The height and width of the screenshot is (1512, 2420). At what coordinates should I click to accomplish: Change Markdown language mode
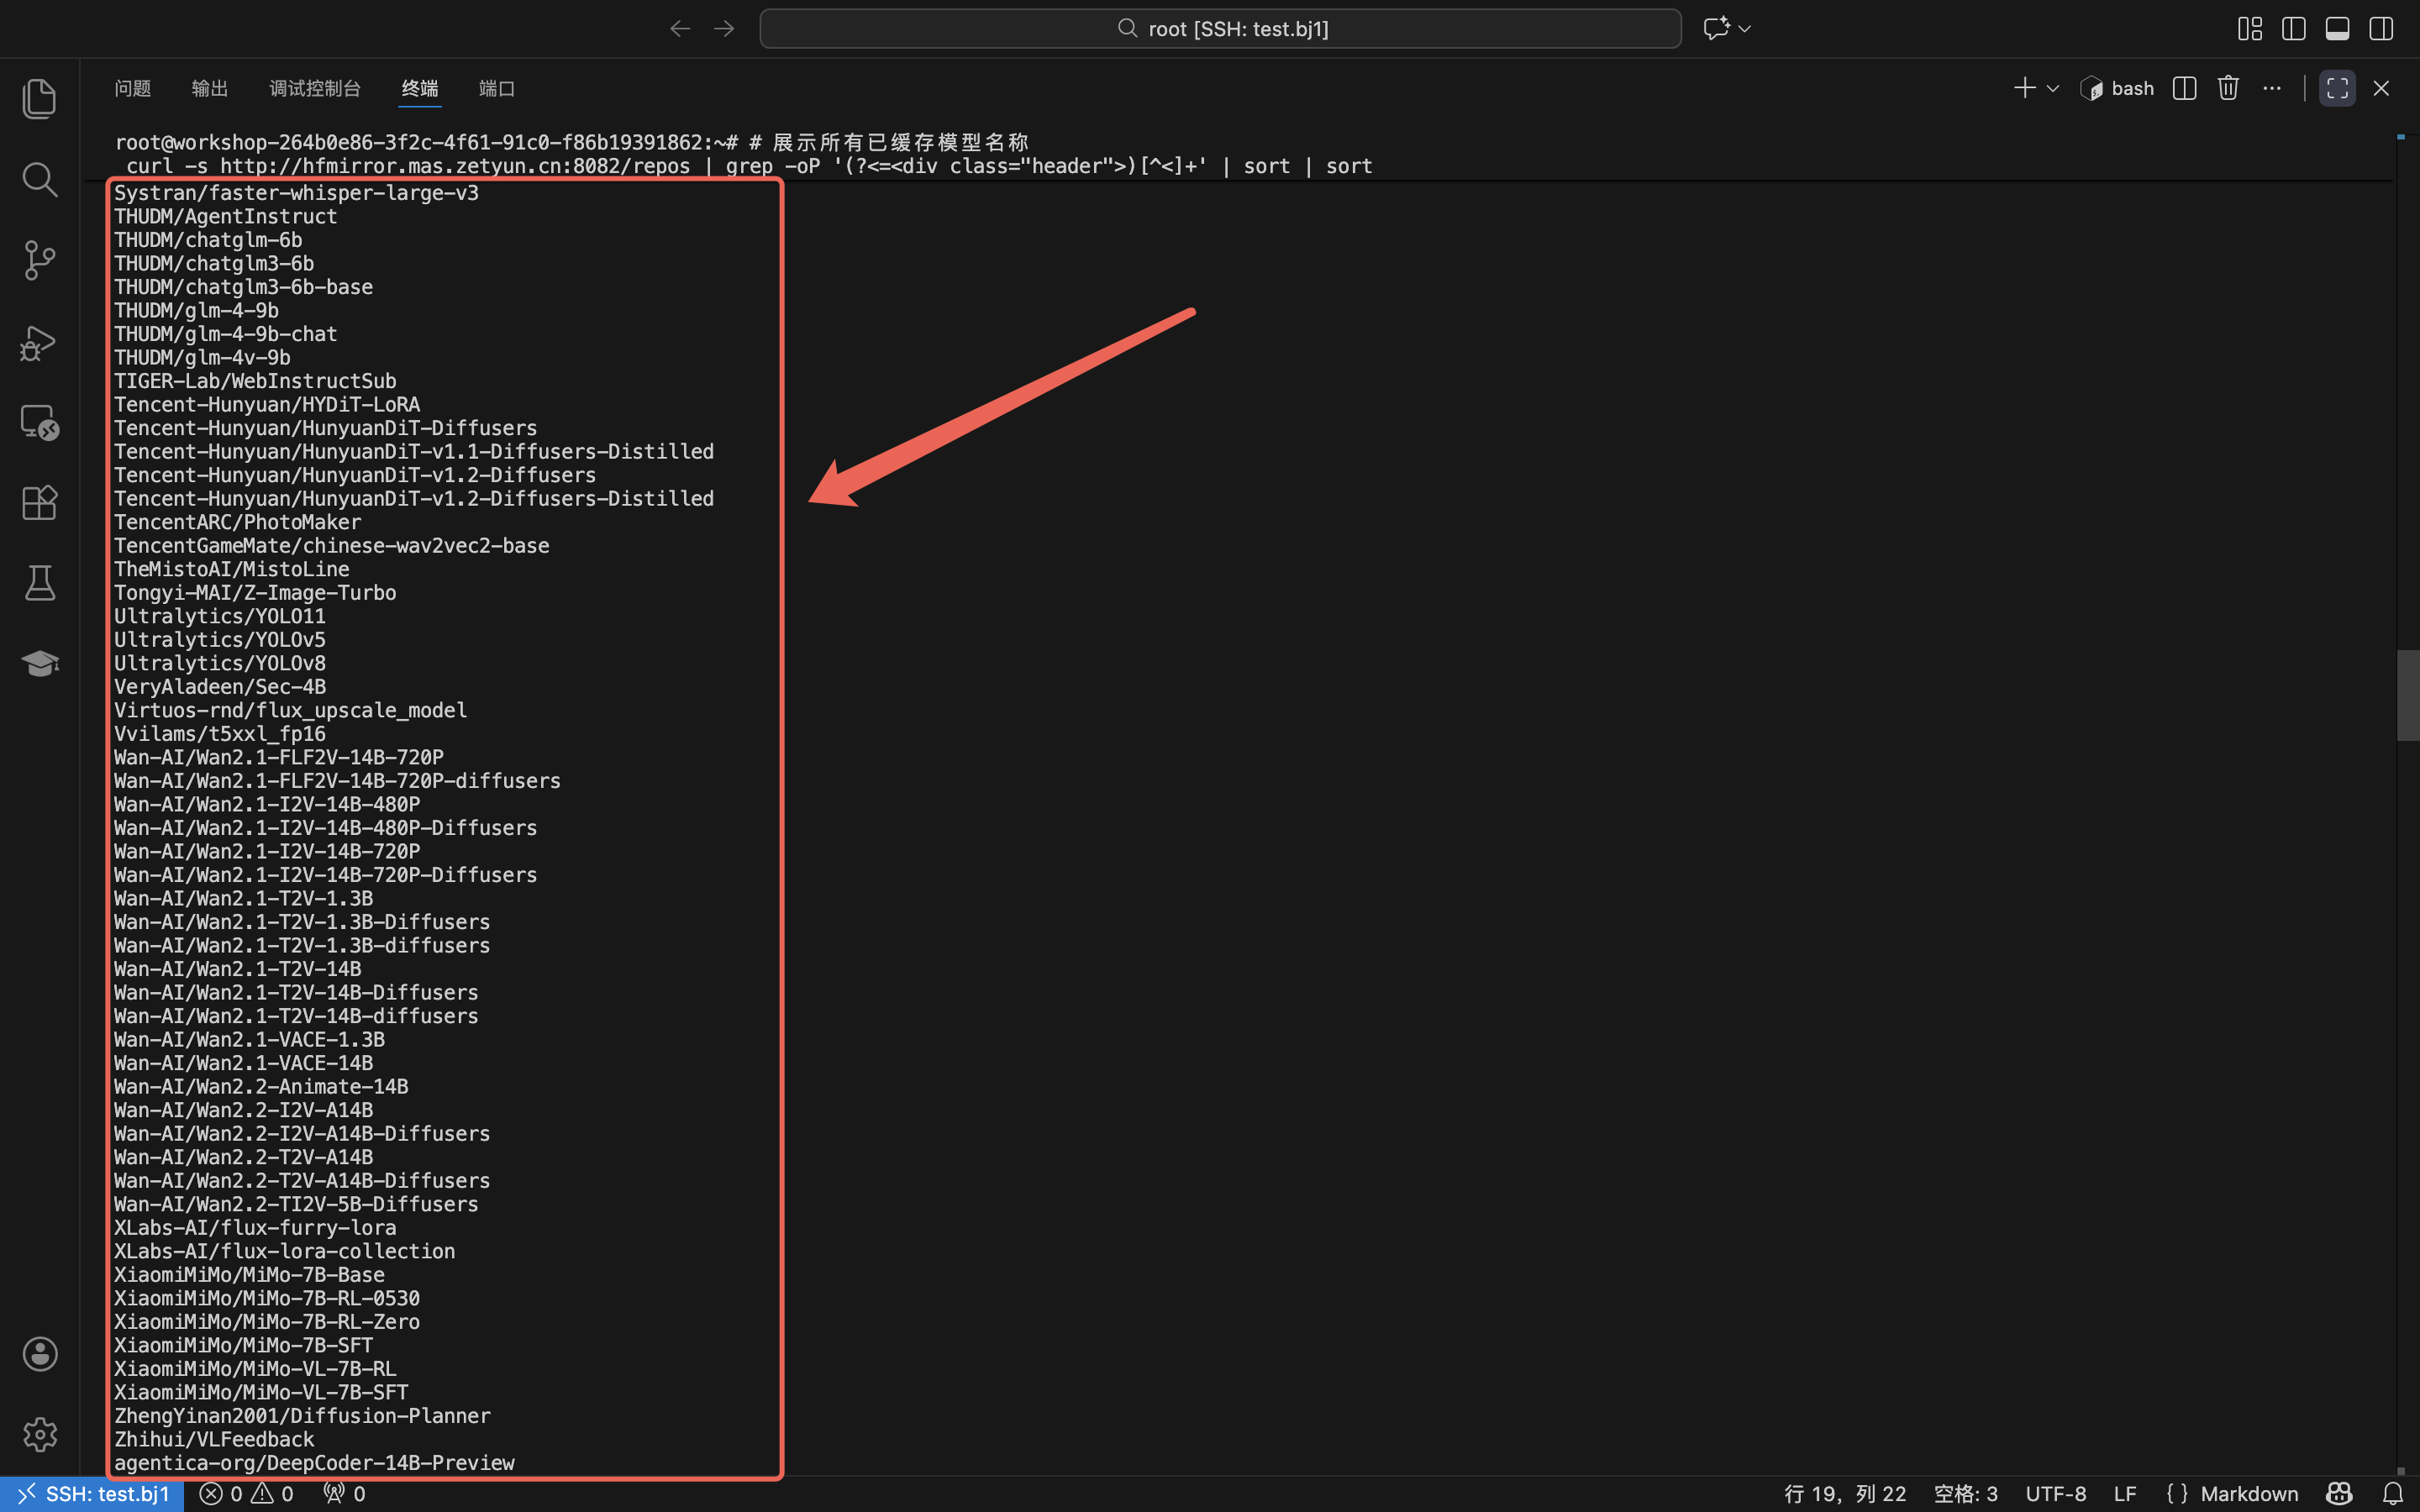(x=2248, y=1494)
